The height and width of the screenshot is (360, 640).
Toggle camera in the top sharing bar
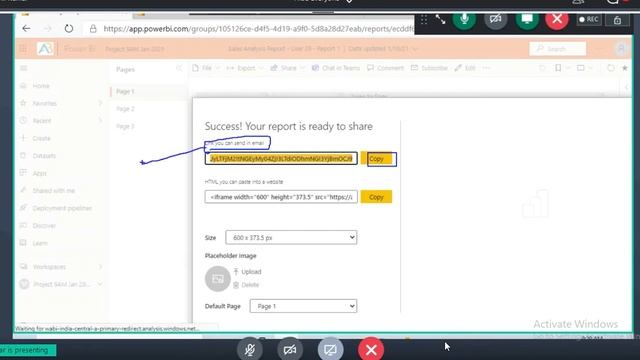click(x=496, y=19)
